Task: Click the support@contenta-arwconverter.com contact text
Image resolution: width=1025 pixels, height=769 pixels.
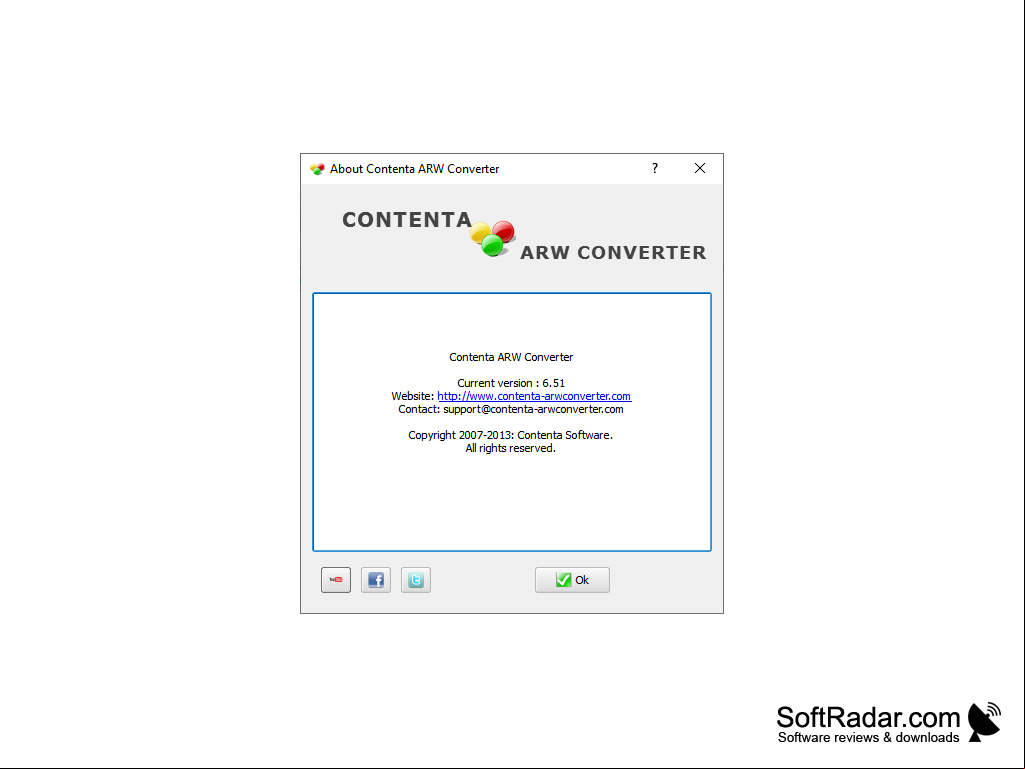Action: click(533, 409)
